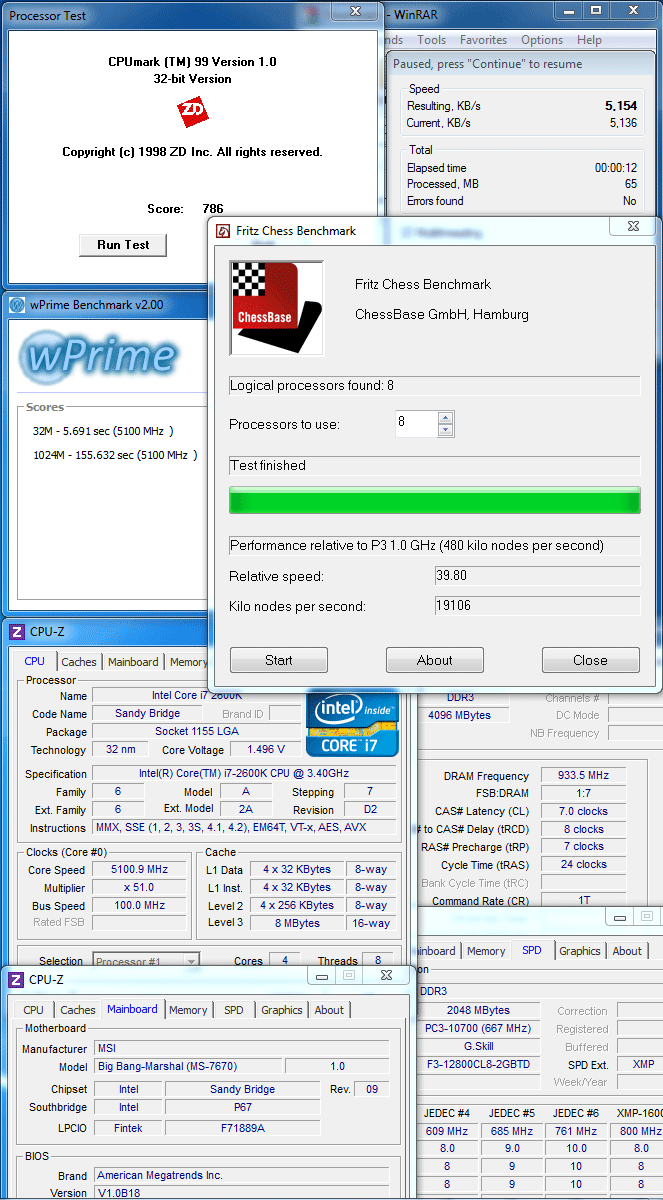Click the ZD logo in Processor Test
The image size is (663, 1200).
[x=193, y=113]
